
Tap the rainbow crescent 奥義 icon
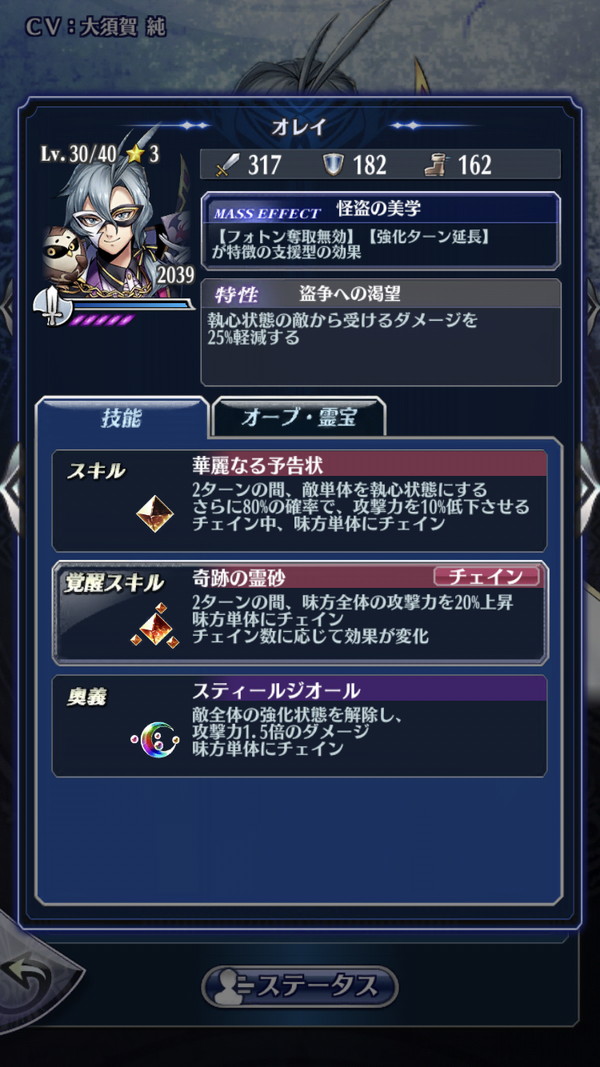[x=155, y=738]
